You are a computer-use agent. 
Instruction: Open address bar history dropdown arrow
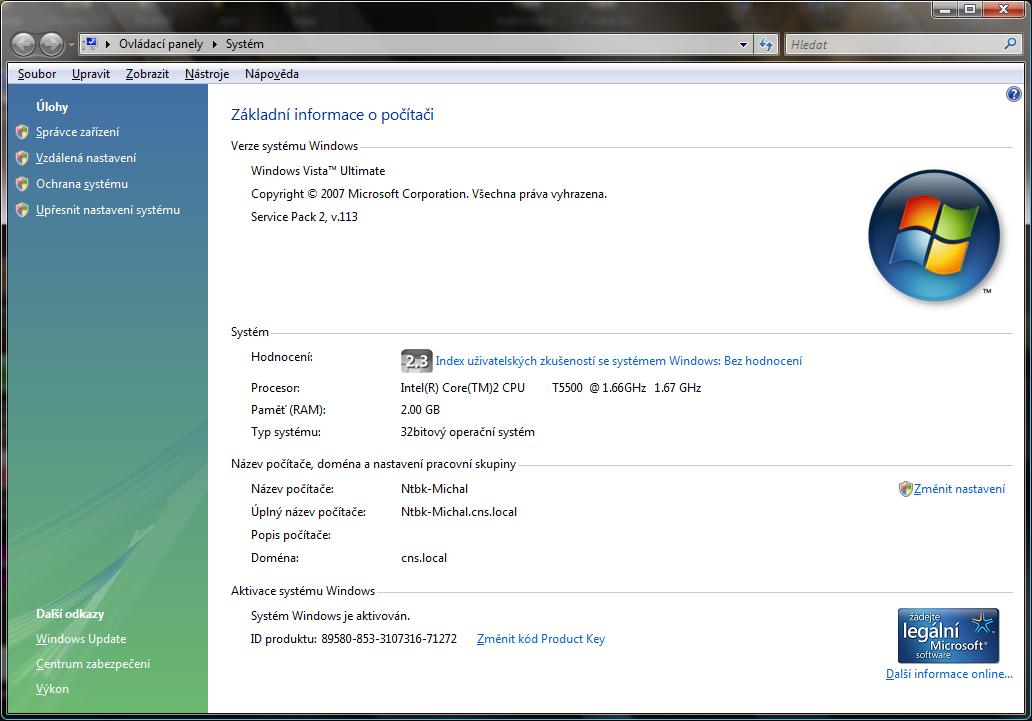(x=743, y=45)
